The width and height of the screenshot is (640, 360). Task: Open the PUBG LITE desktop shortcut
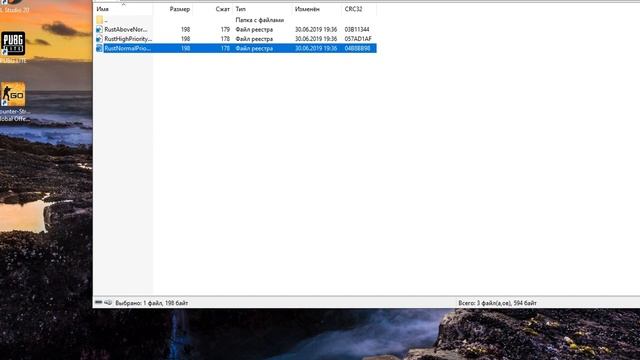click(13, 43)
